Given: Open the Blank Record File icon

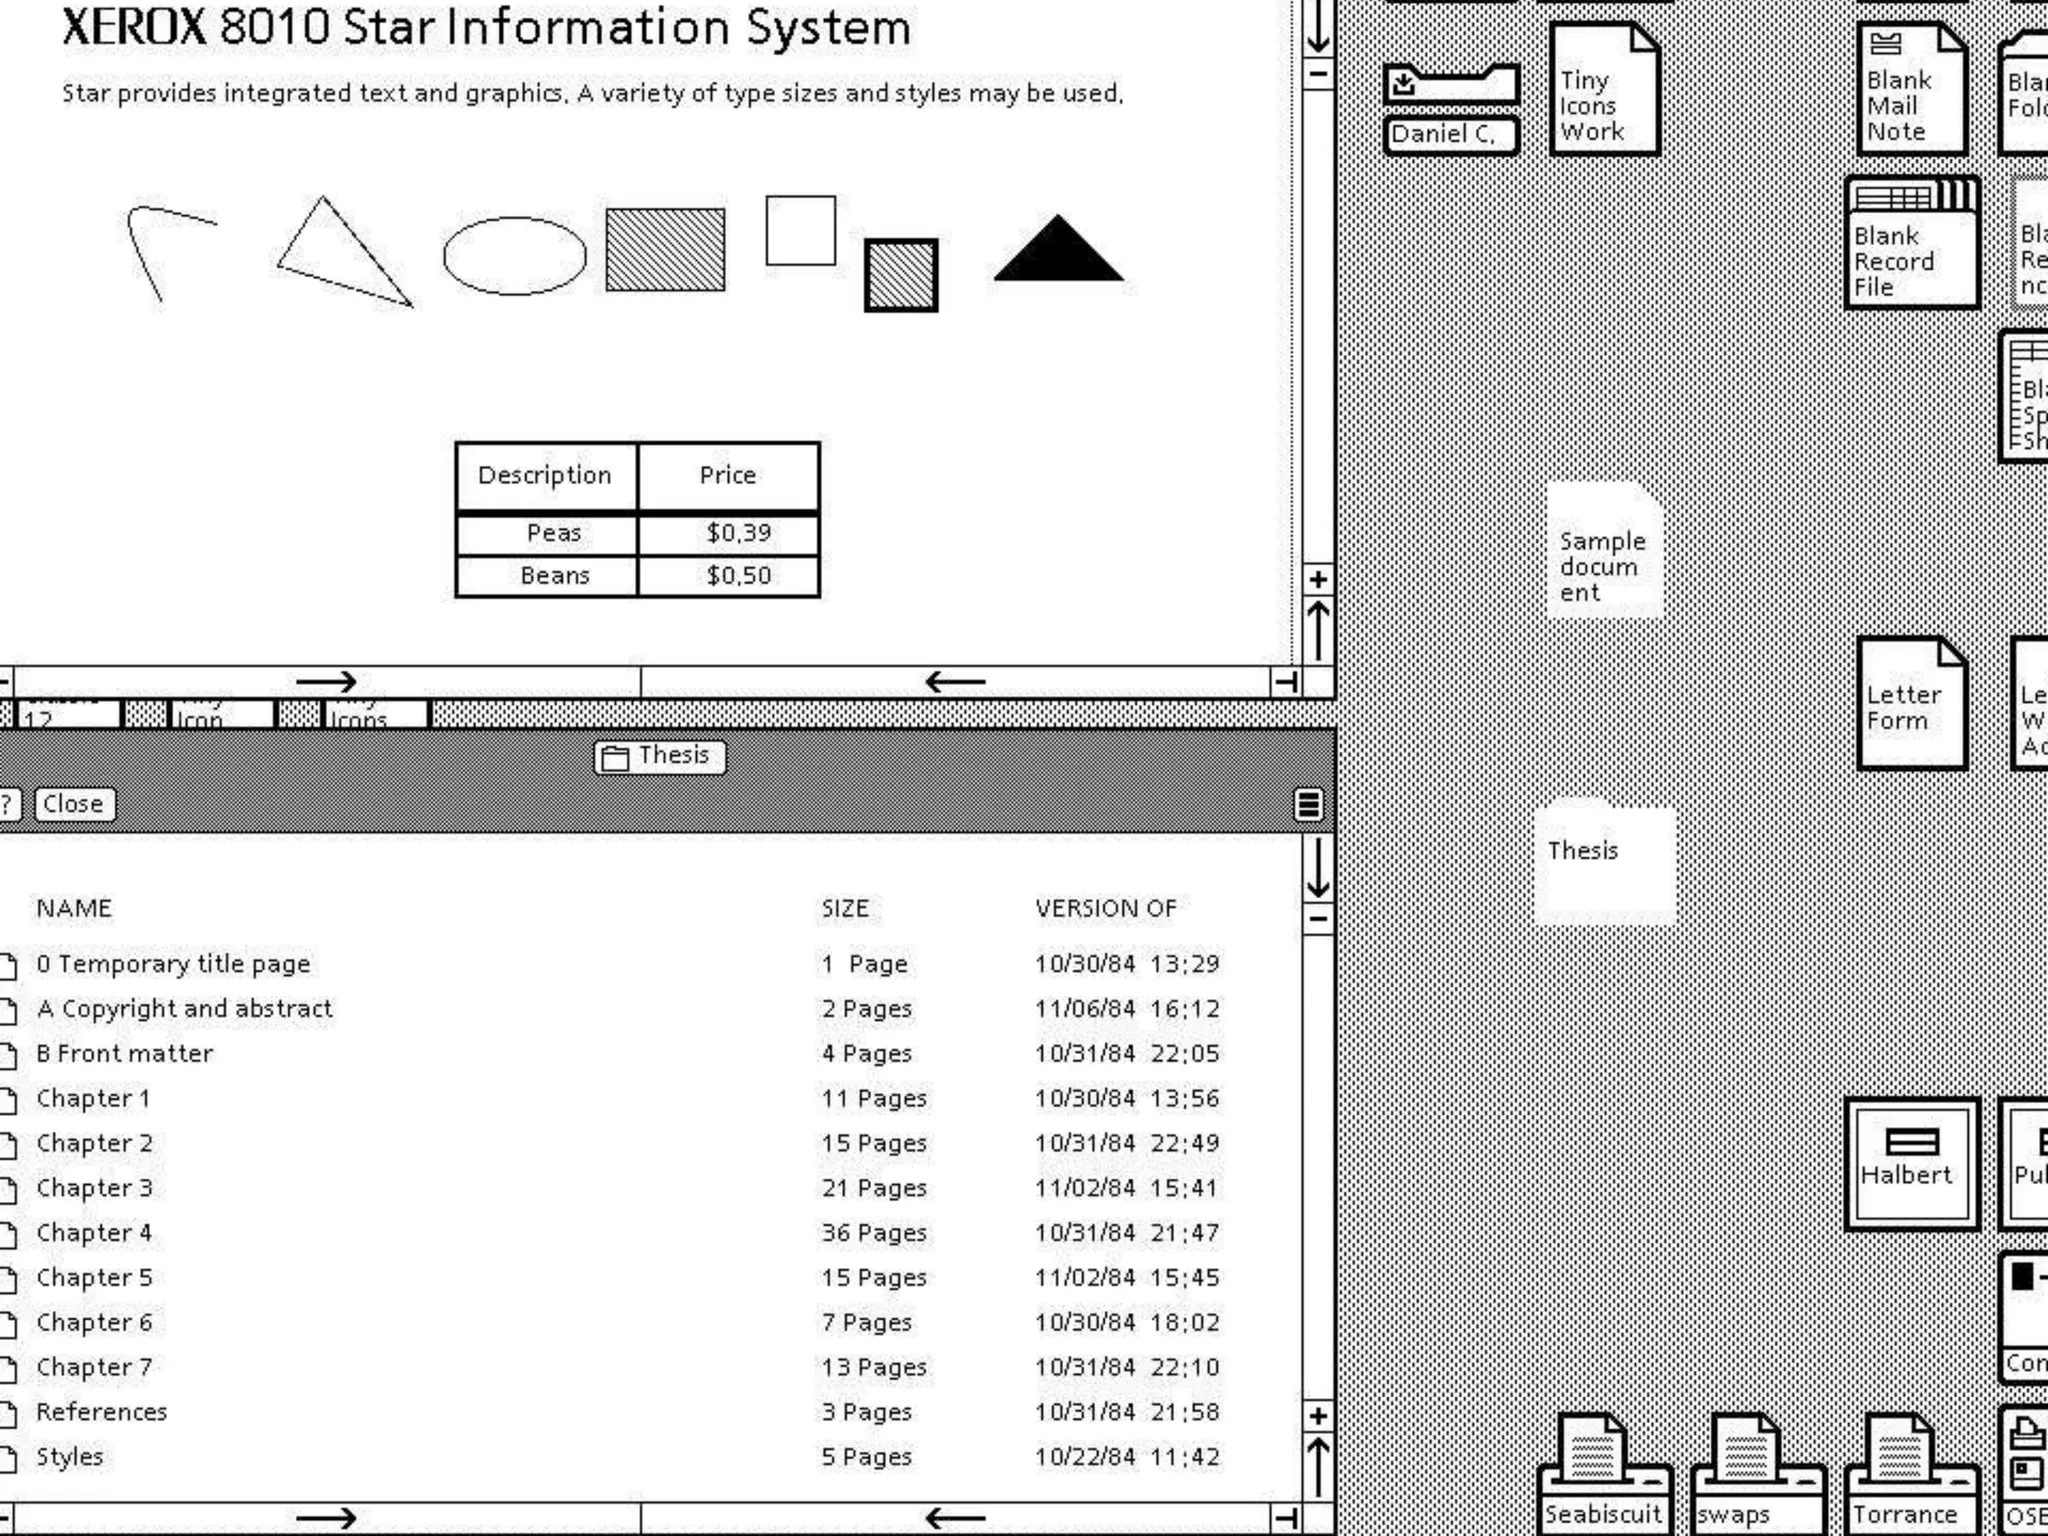Looking at the screenshot, I should coord(1911,243).
